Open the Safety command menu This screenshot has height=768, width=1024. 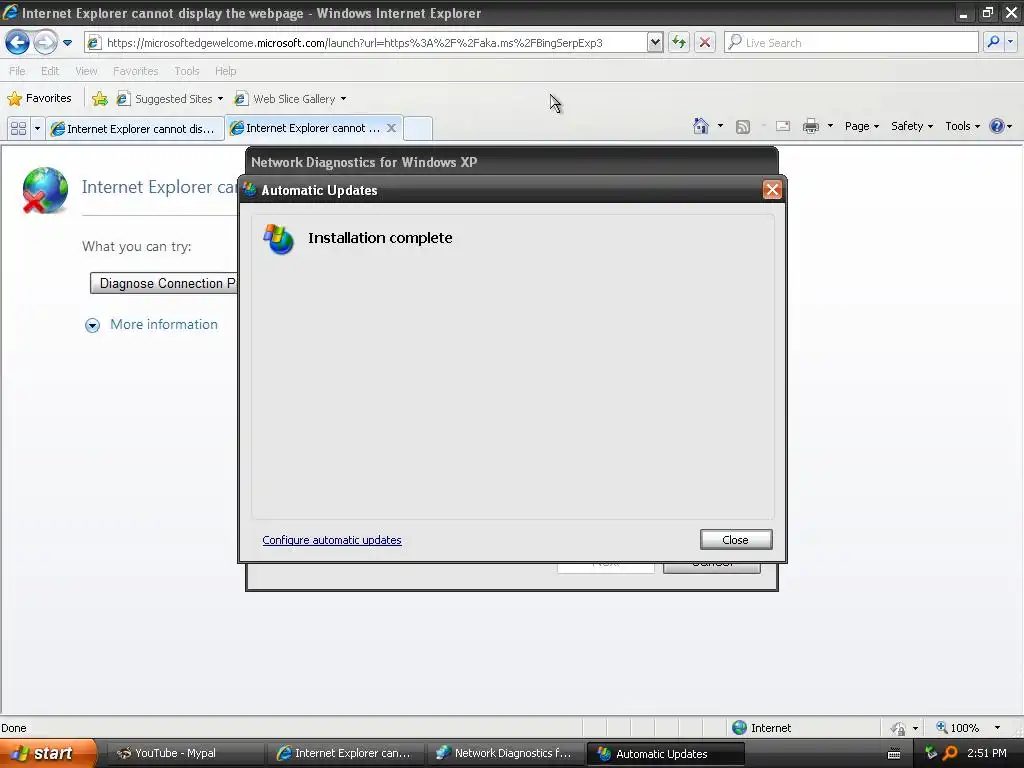[x=912, y=126]
